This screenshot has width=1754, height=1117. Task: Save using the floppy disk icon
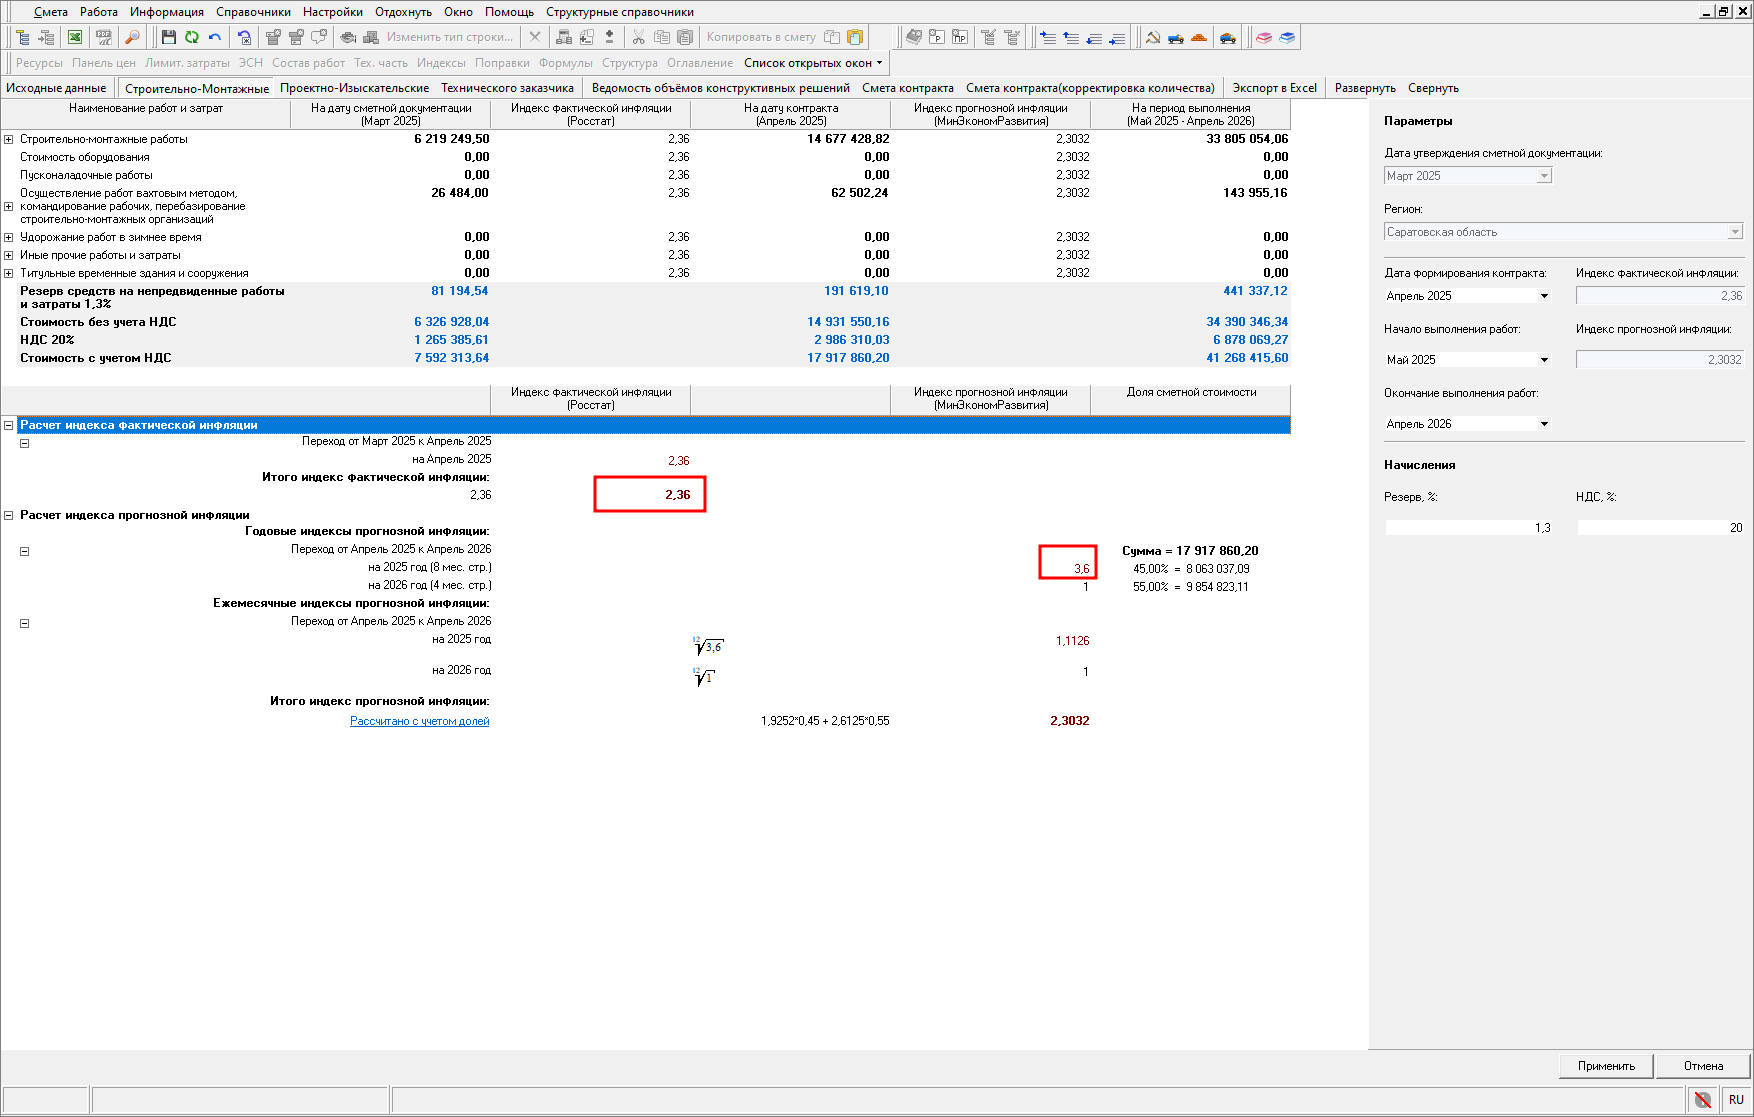point(168,37)
